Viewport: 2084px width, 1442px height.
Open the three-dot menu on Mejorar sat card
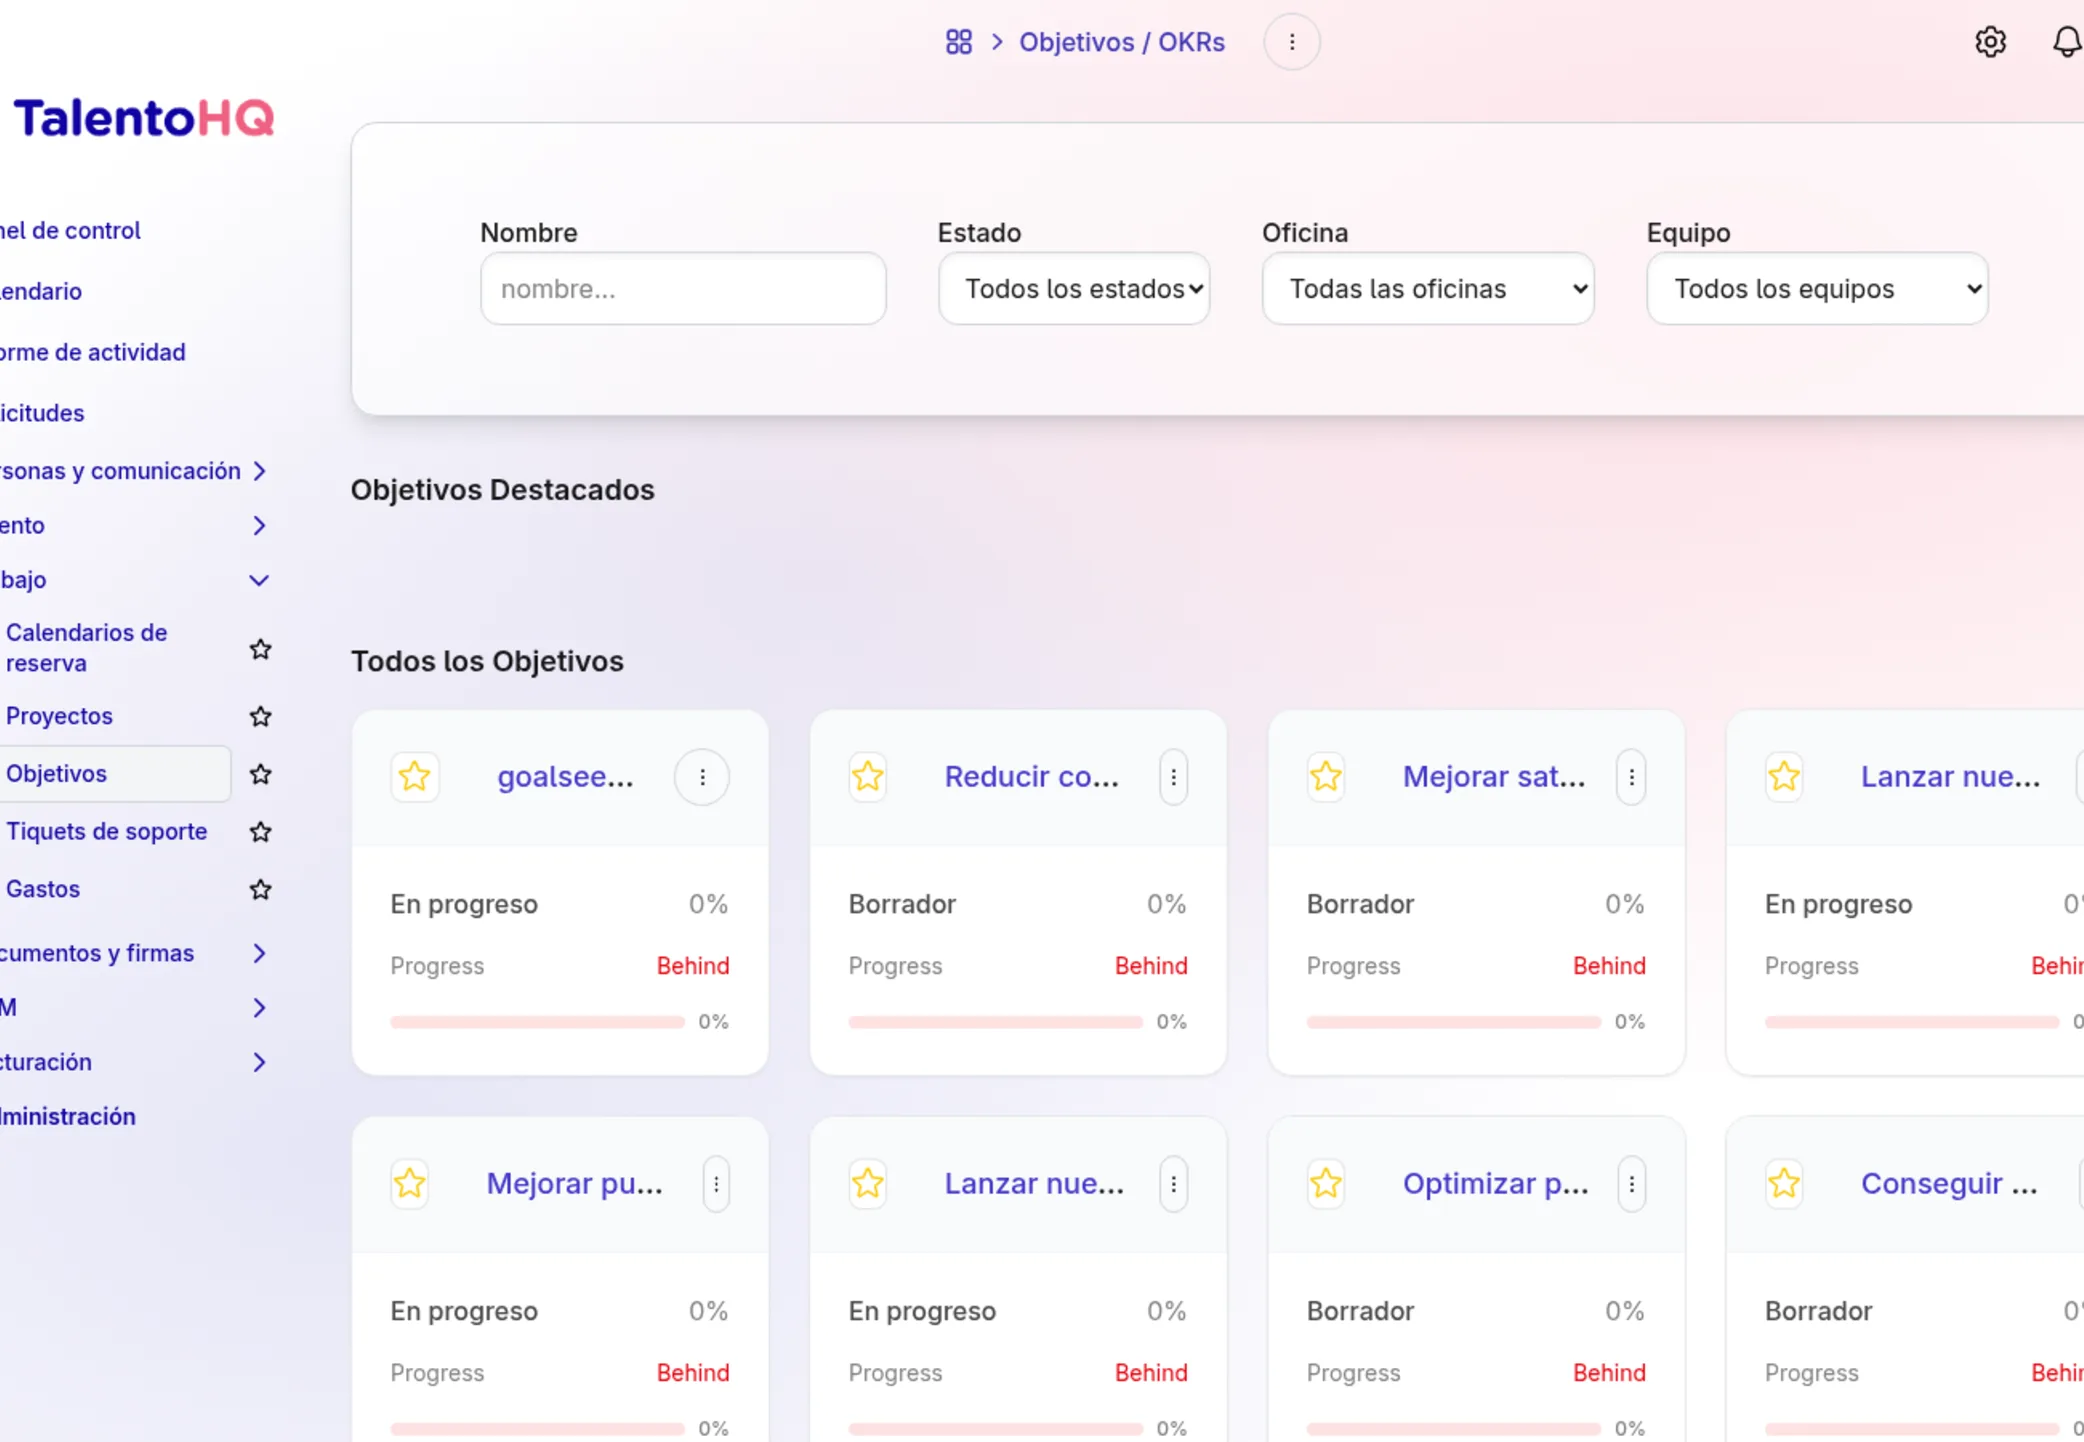1631,777
